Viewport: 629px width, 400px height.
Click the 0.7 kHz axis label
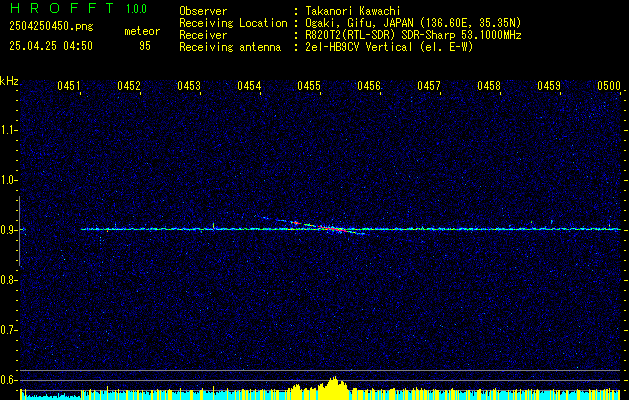(x=9, y=330)
